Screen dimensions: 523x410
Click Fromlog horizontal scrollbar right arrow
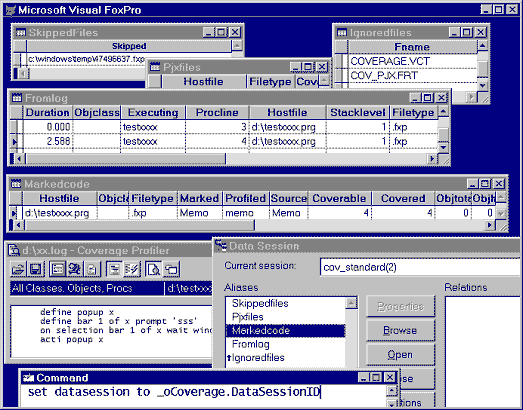coord(432,159)
